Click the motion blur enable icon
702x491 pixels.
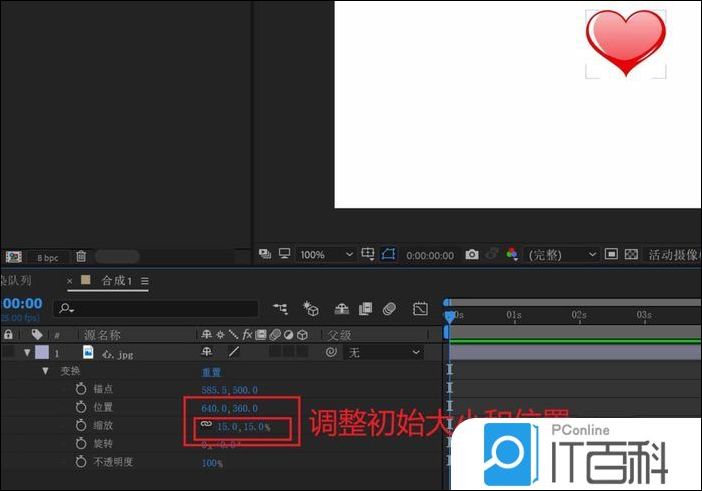(390, 309)
